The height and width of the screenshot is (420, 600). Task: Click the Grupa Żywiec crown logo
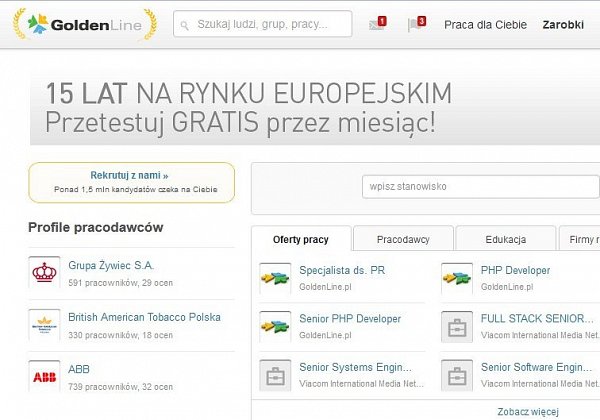[x=44, y=272]
